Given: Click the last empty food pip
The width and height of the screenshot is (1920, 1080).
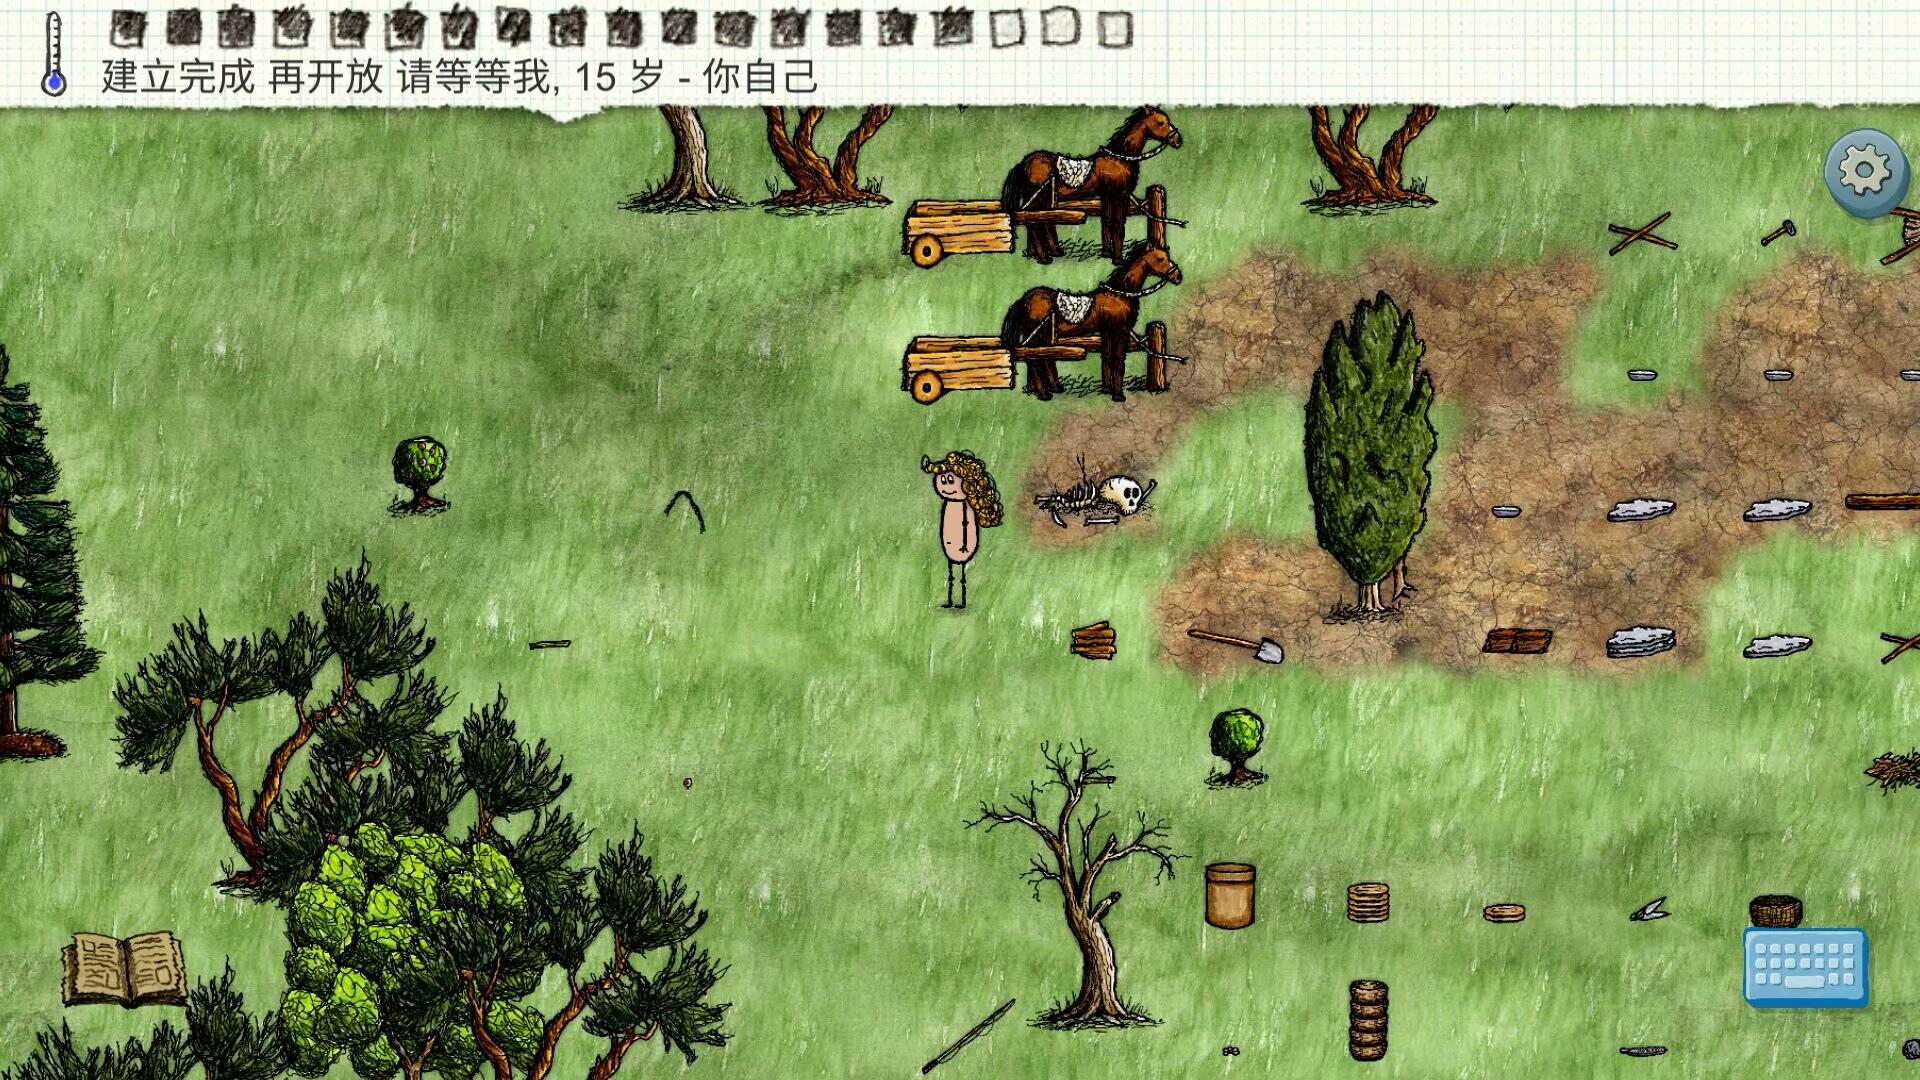Looking at the screenshot, I should tap(1115, 28).
